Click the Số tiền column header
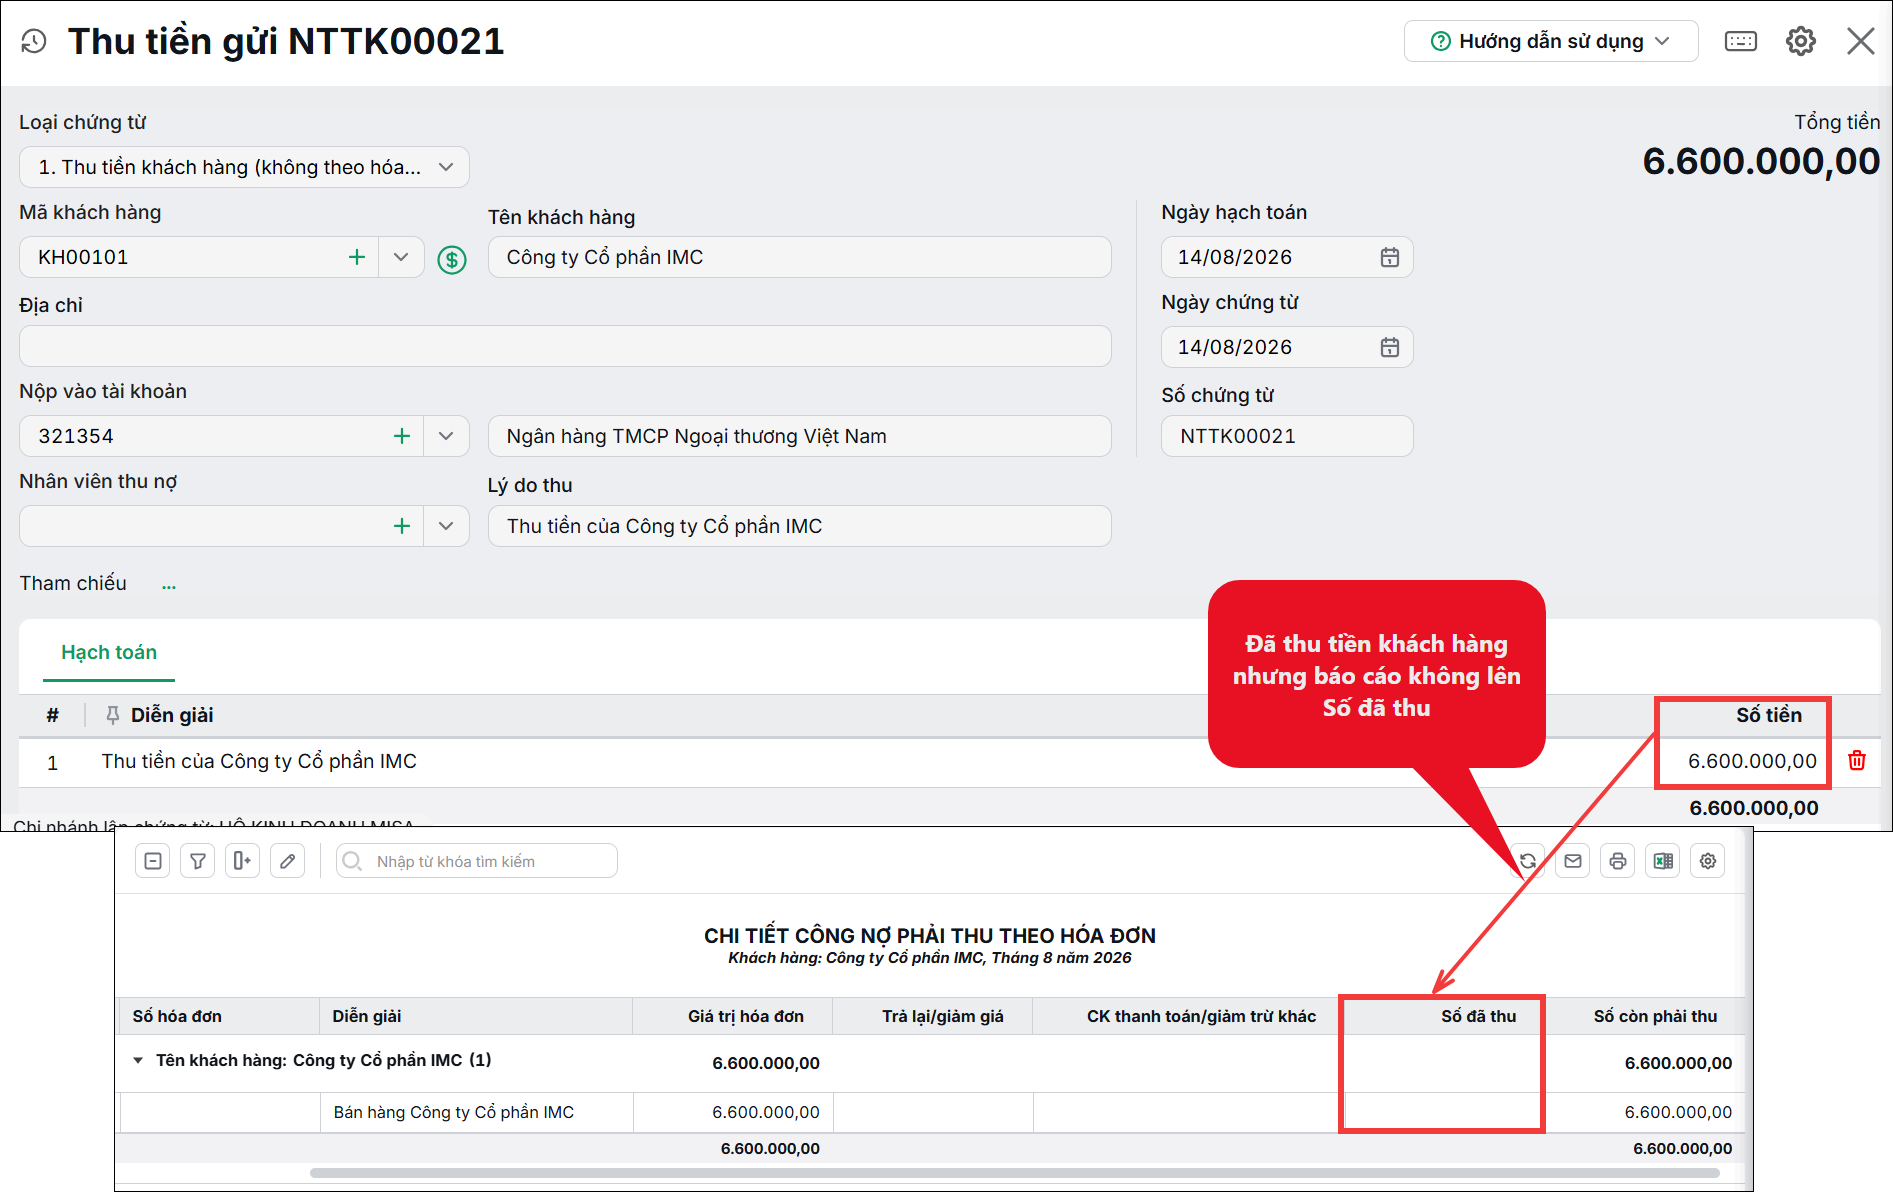 pos(1768,715)
